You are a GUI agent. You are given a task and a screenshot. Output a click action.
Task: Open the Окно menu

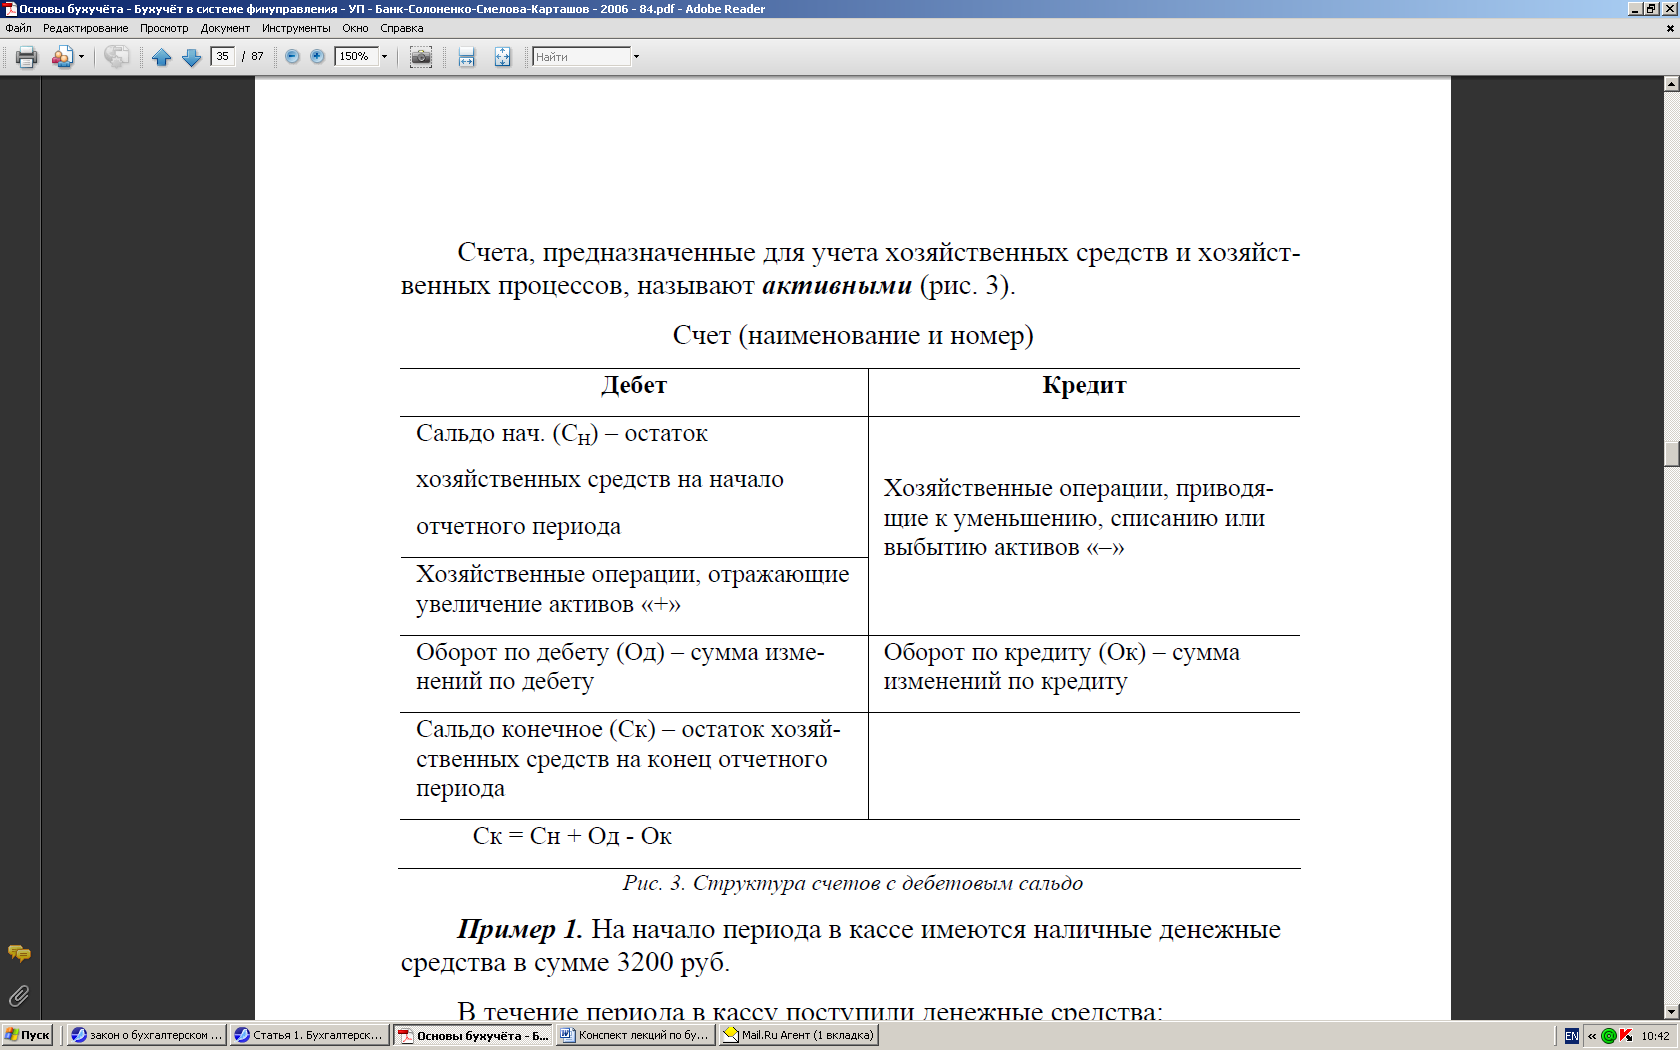click(x=355, y=28)
